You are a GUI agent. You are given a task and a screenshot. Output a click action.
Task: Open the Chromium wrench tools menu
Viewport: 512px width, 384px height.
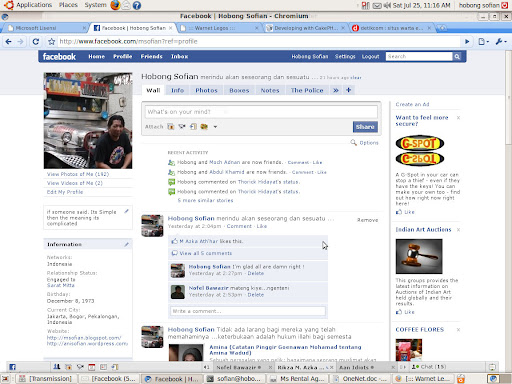click(x=501, y=42)
